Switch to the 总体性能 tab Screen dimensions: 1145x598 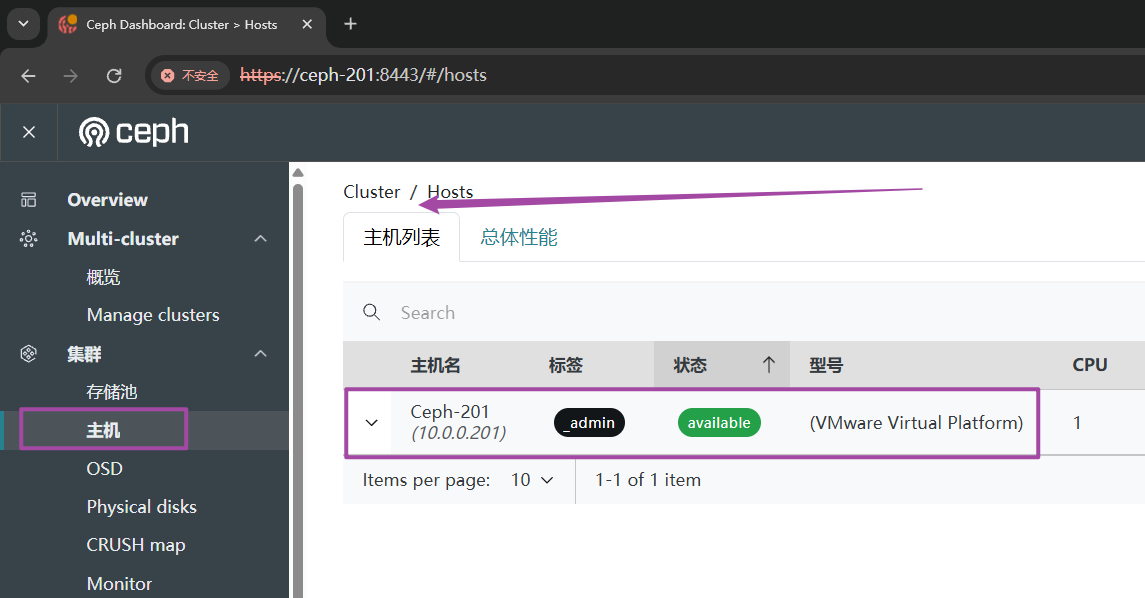(x=518, y=237)
